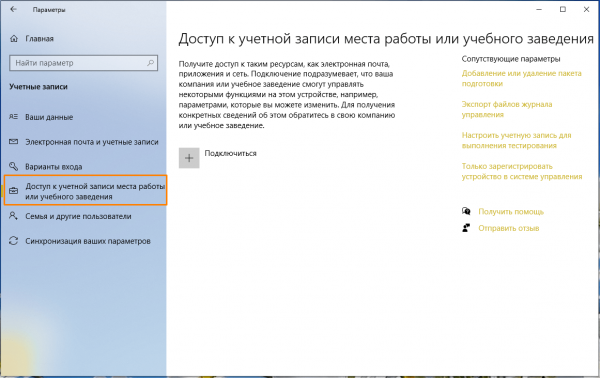The width and height of the screenshot is (600, 378).
Task: Click the key icon for Варианты входа
Action: (13, 166)
